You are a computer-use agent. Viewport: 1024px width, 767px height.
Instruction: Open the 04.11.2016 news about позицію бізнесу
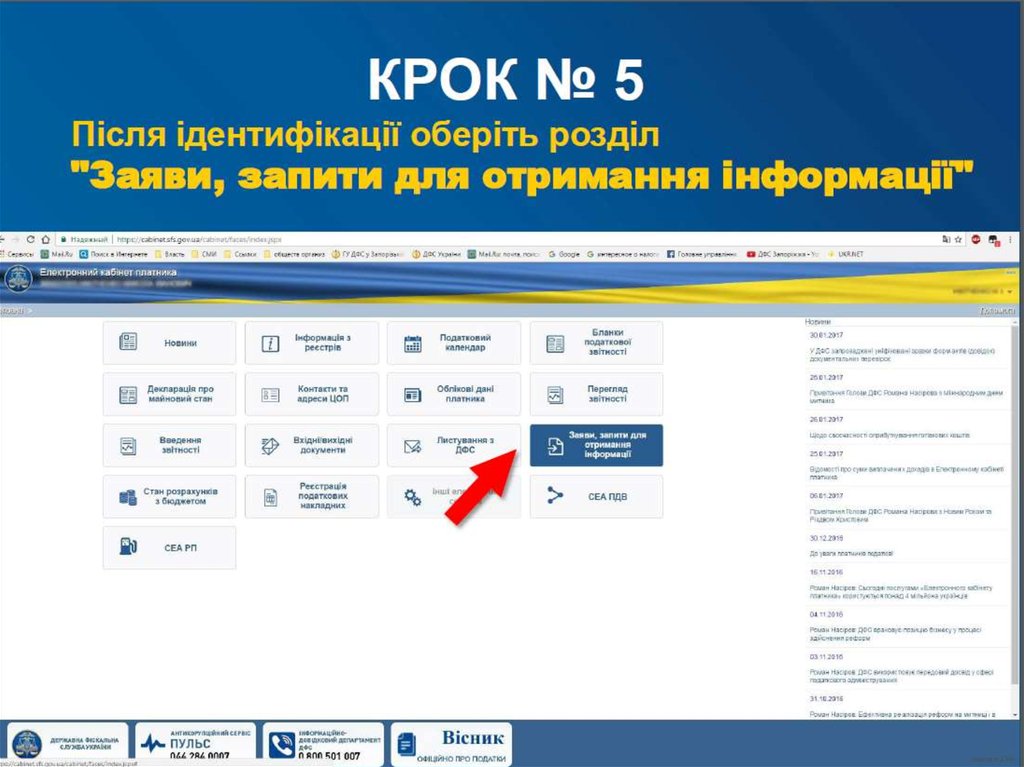click(x=895, y=634)
